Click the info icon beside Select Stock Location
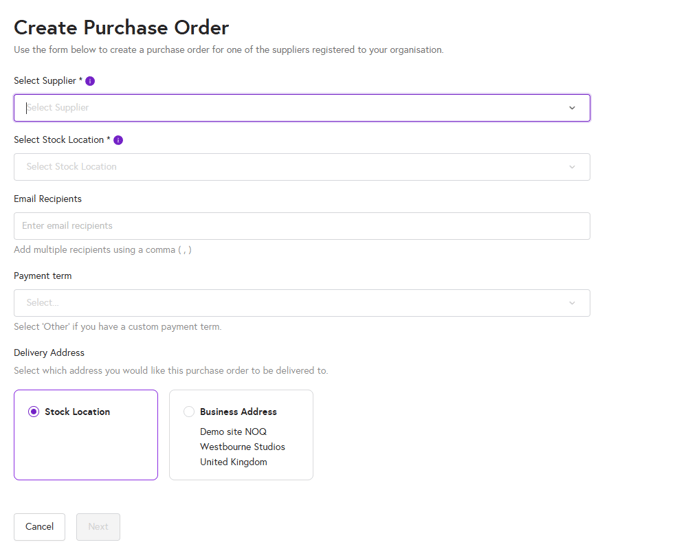The width and height of the screenshot is (688, 549). pyautogui.click(x=118, y=140)
